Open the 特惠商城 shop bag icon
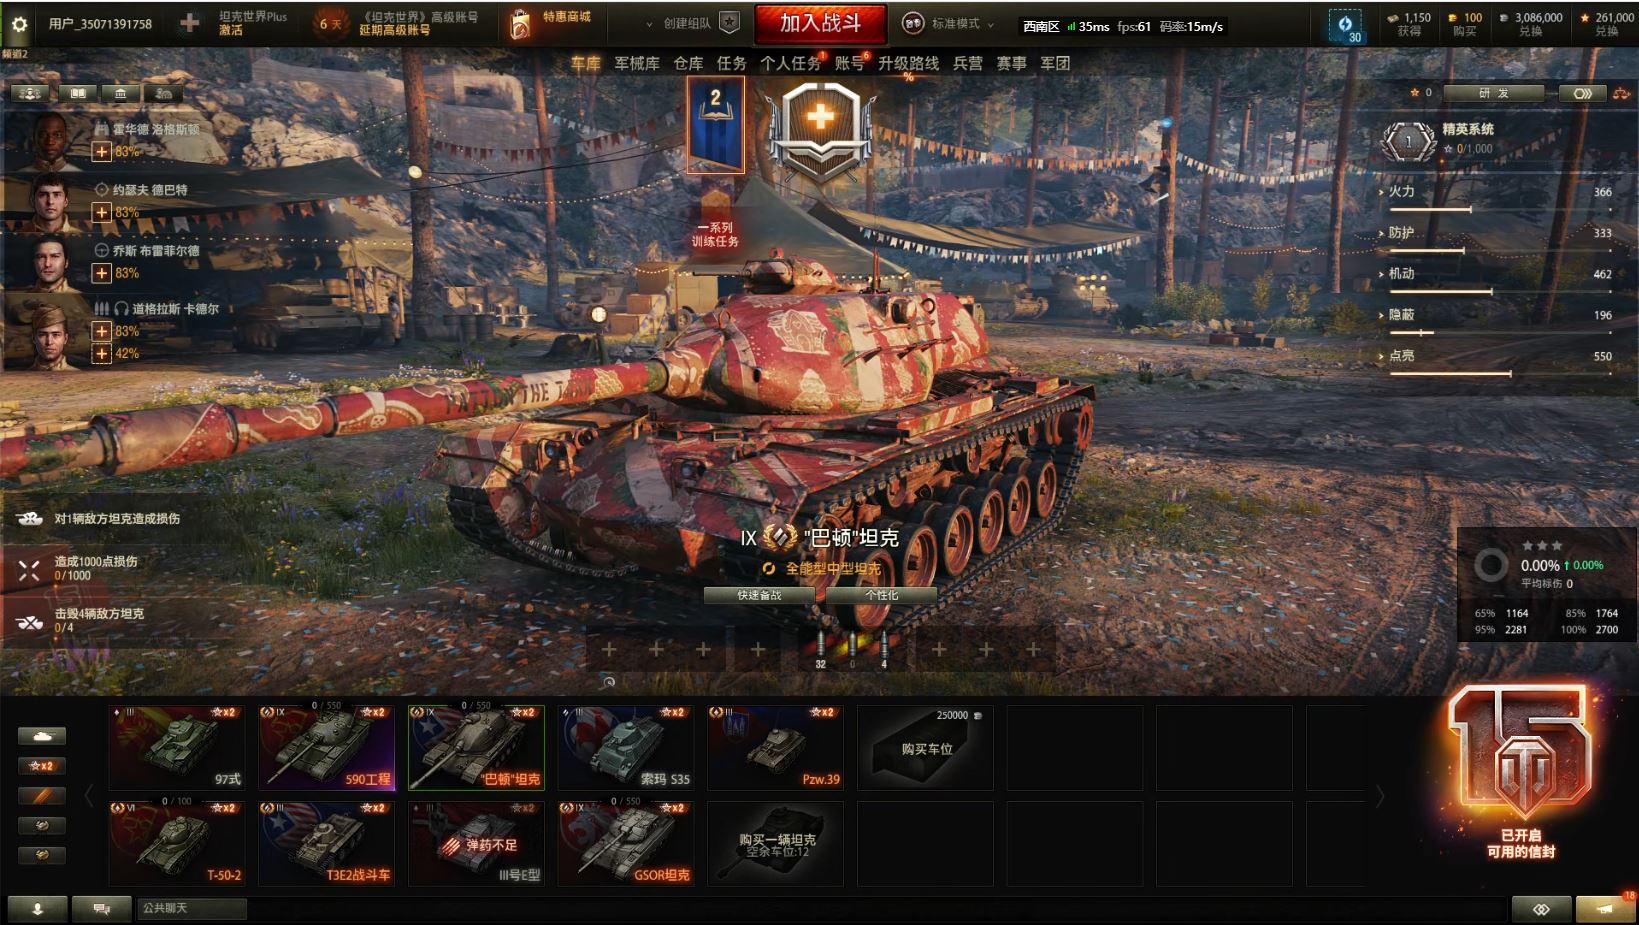This screenshot has height=925, width=1639. [520, 23]
